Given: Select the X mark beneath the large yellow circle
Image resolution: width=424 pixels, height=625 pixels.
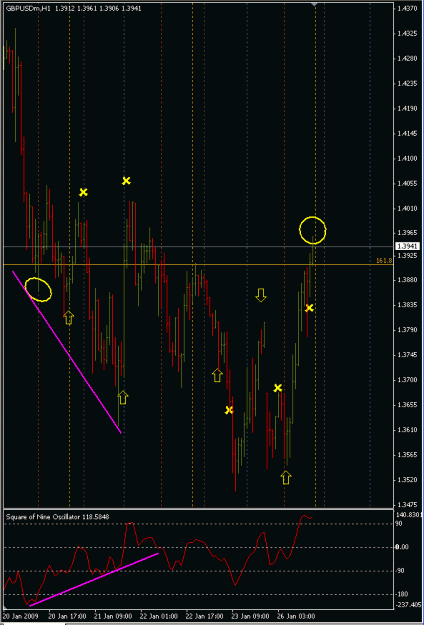Looking at the screenshot, I should (x=310, y=308).
